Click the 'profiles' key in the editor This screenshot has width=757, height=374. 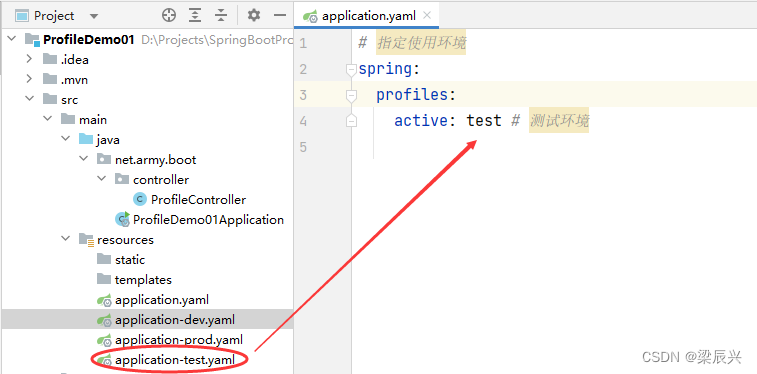pyautogui.click(x=412, y=95)
